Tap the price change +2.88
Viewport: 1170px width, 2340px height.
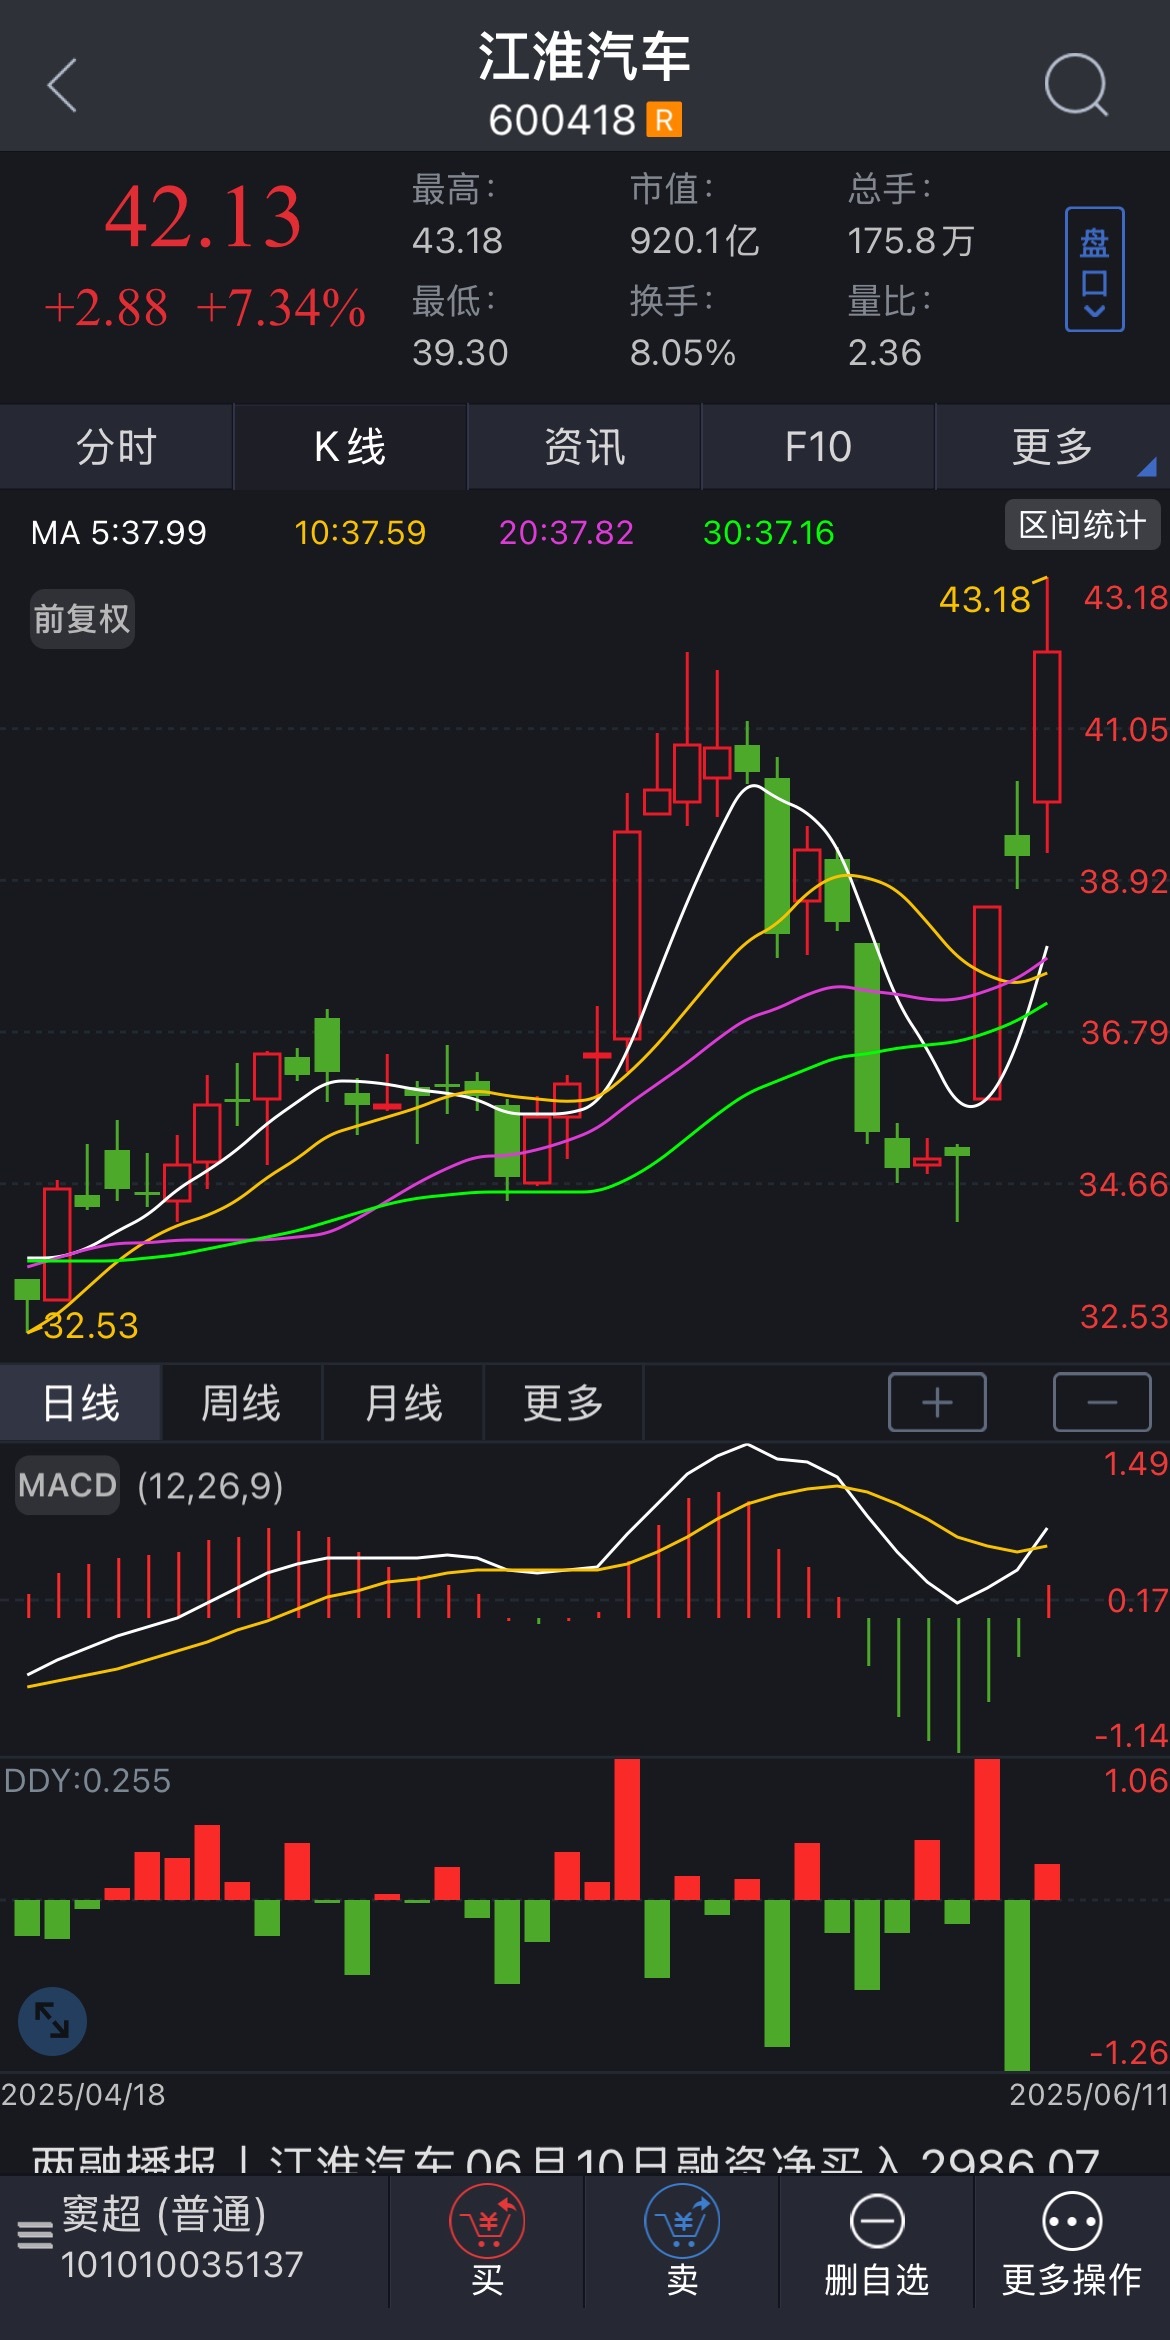coord(106,307)
